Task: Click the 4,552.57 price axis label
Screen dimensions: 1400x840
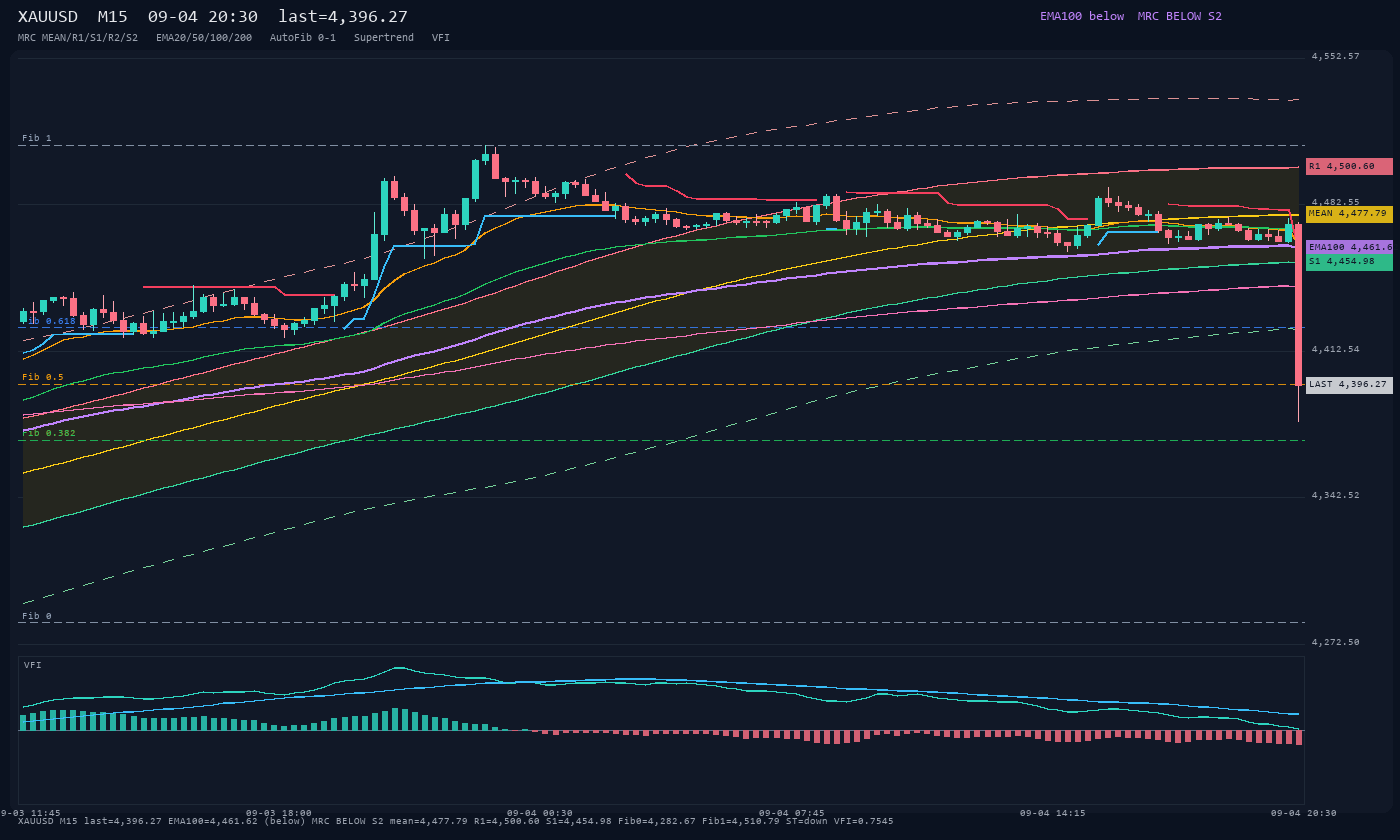Action: point(1336,56)
